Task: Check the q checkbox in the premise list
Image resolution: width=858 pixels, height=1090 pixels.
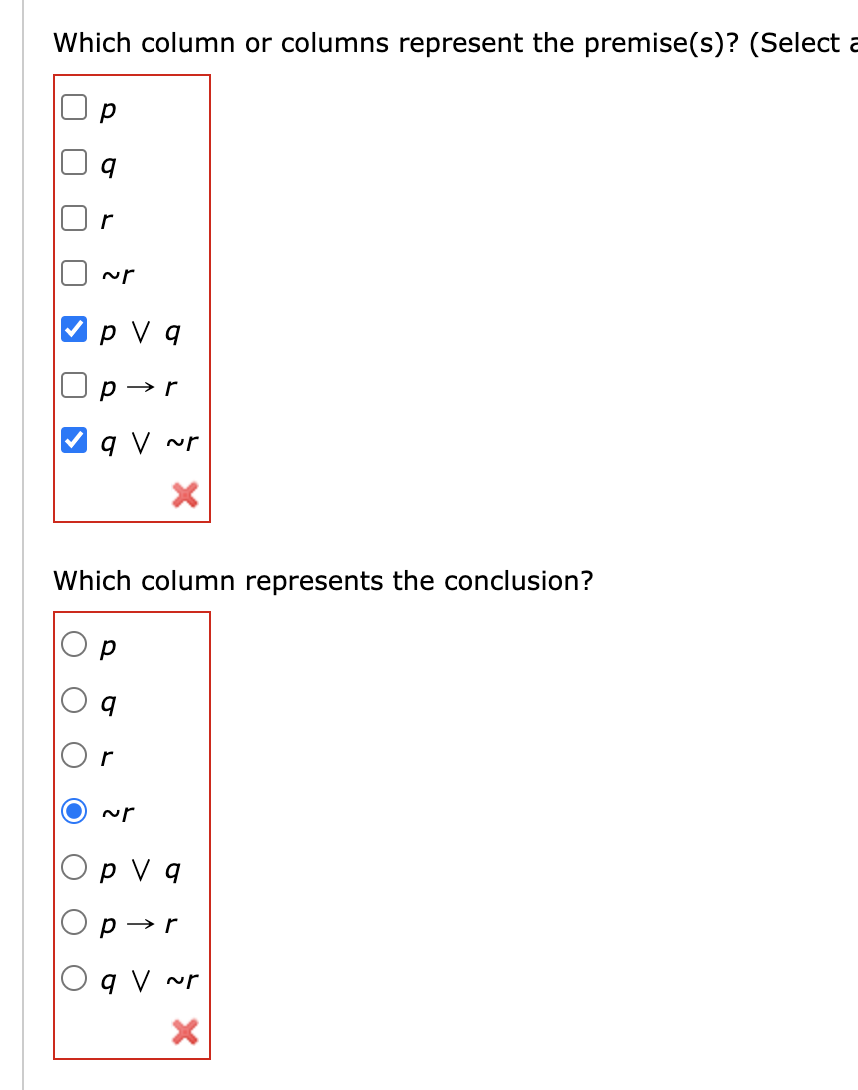Action: [x=73, y=161]
